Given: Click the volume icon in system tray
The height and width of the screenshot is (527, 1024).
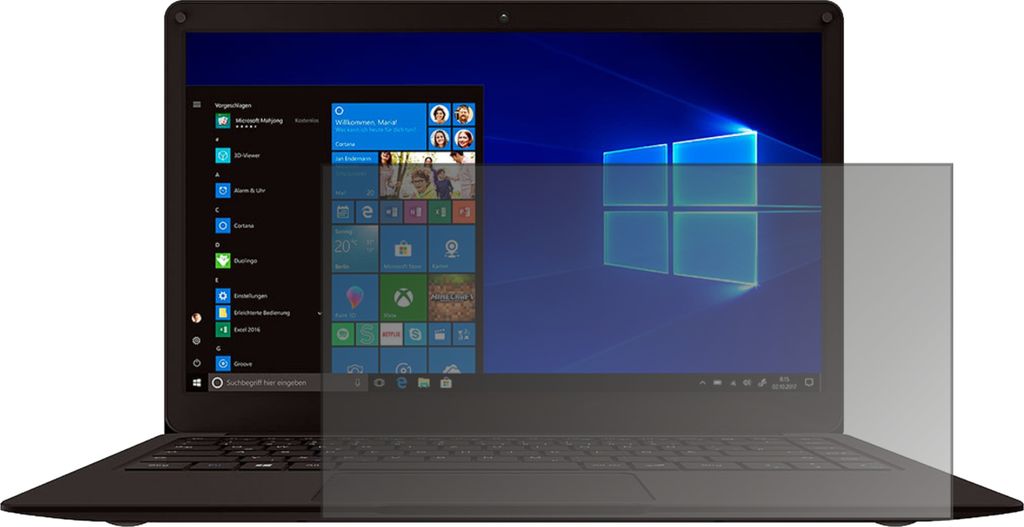Looking at the screenshot, I should [745, 382].
